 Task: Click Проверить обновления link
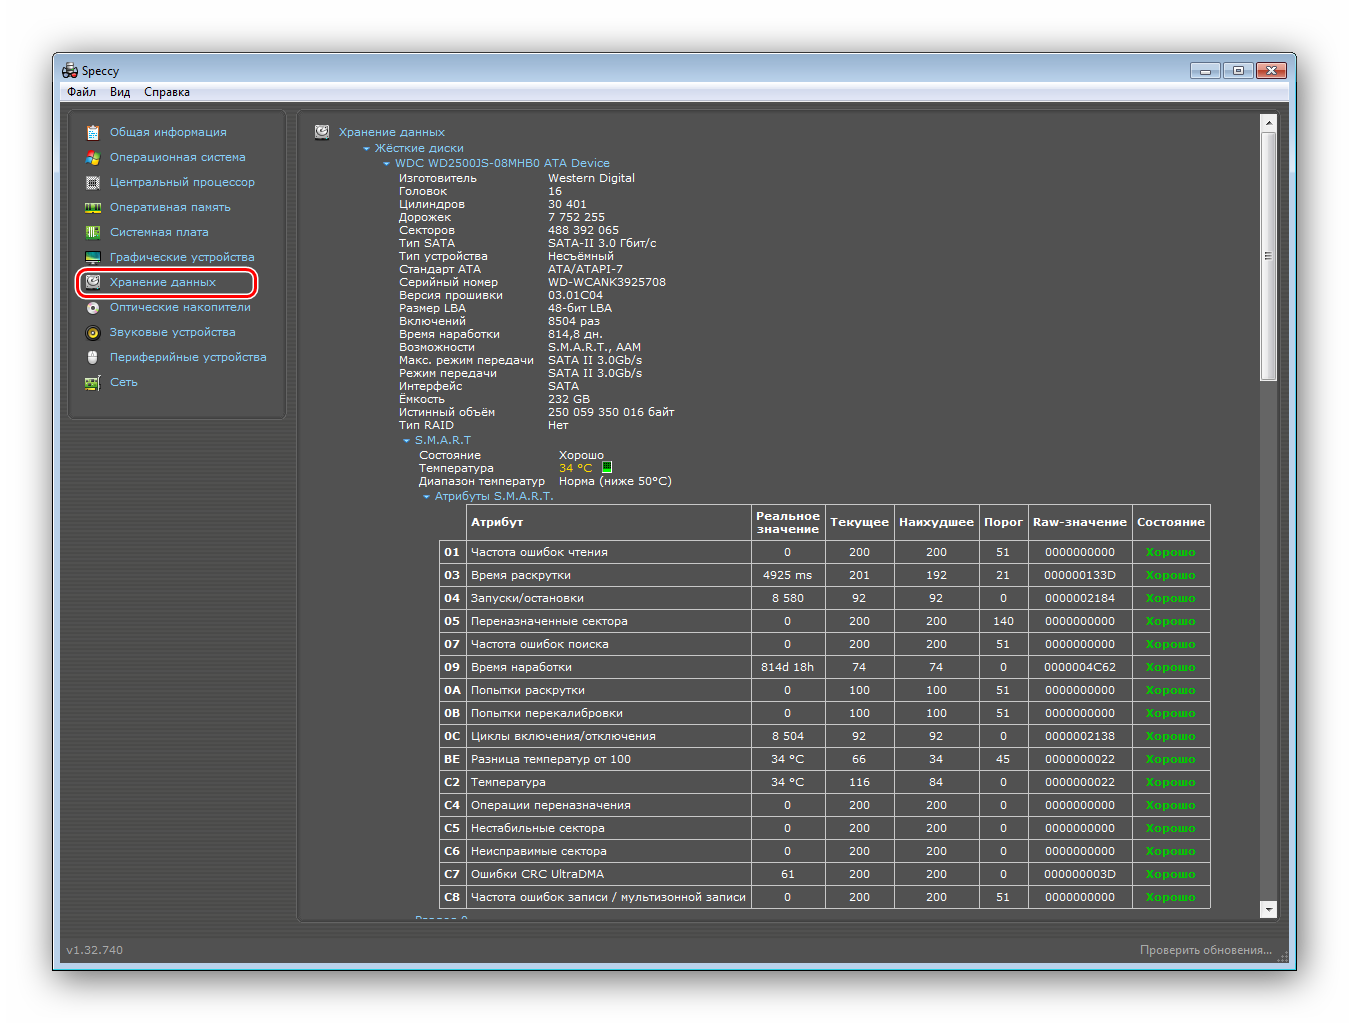[1205, 950]
